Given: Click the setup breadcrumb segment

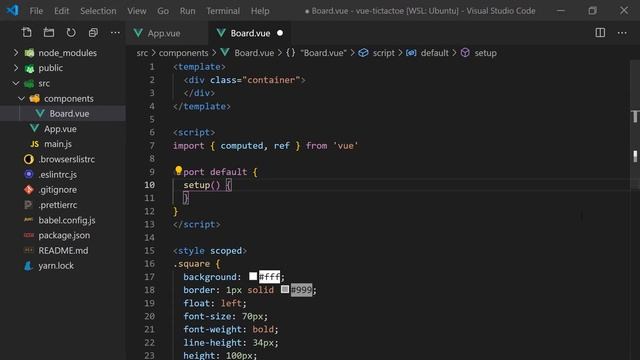Looking at the screenshot, I should pyautogui.click(x=485, y=53).
